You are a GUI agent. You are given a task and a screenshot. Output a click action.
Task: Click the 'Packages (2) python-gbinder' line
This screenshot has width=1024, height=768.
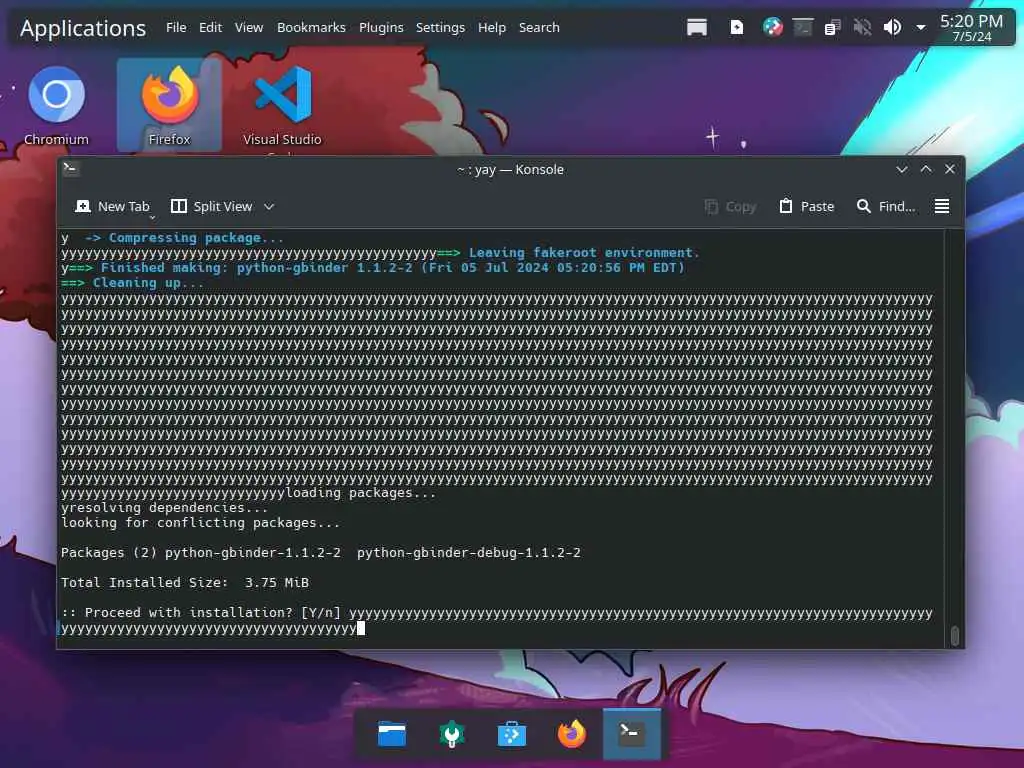click(321, 552)
